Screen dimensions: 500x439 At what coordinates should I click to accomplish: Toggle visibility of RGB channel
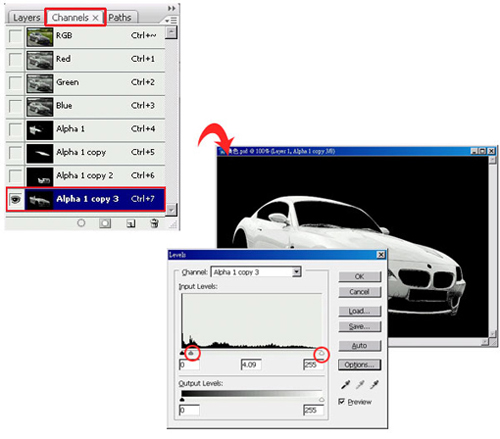click(15, 36)
